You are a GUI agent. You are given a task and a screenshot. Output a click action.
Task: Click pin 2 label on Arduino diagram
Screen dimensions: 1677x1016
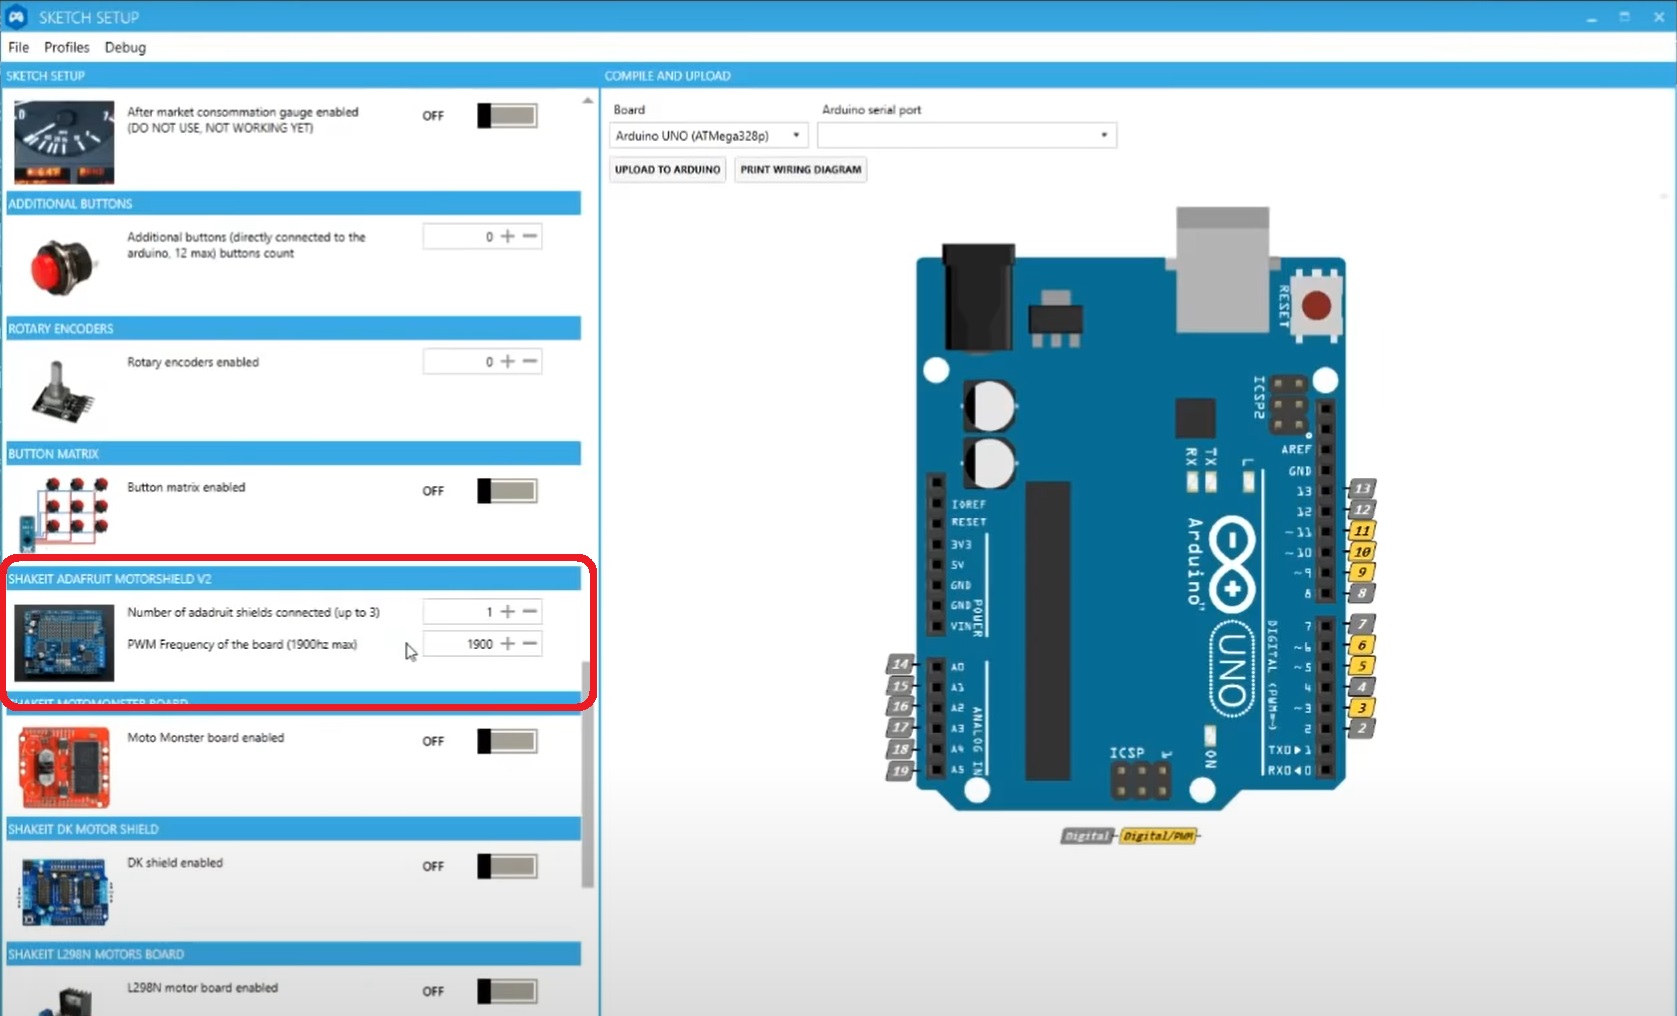point(1362,729)
